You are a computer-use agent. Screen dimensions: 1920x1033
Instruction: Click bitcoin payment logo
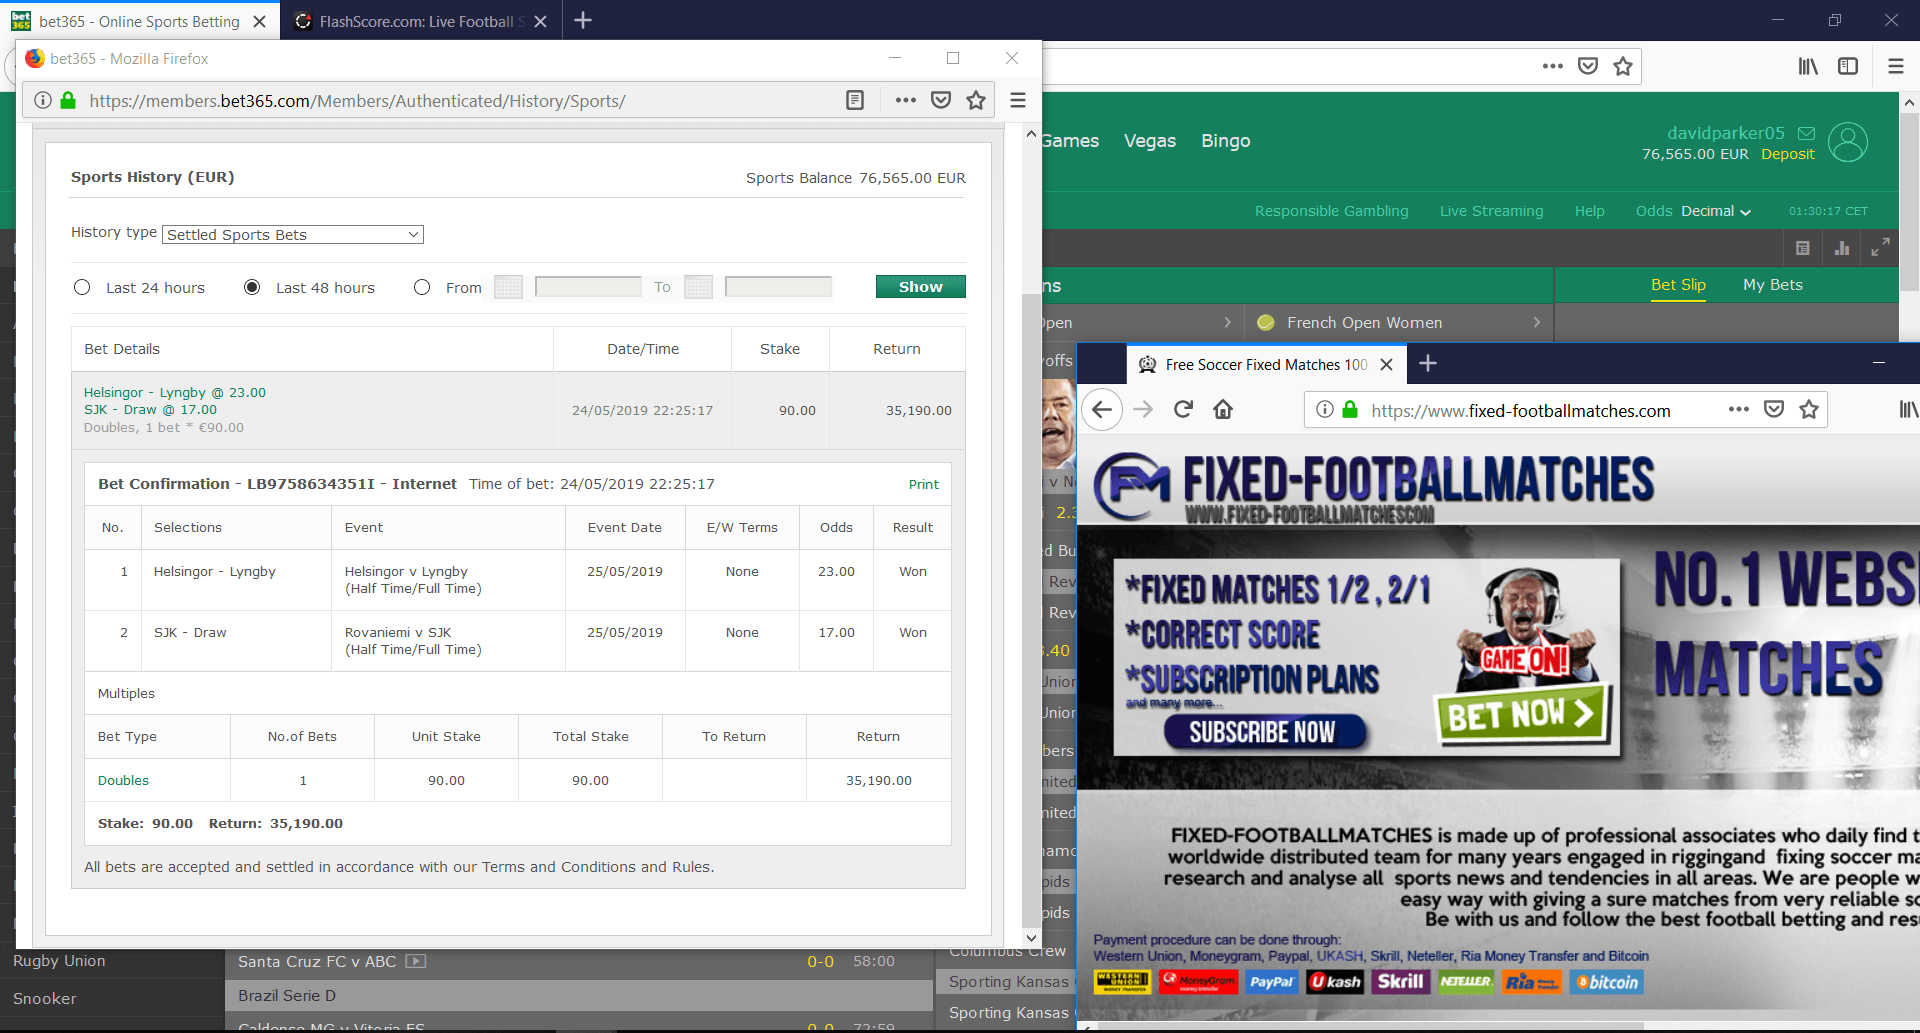tap(1607, 982)
